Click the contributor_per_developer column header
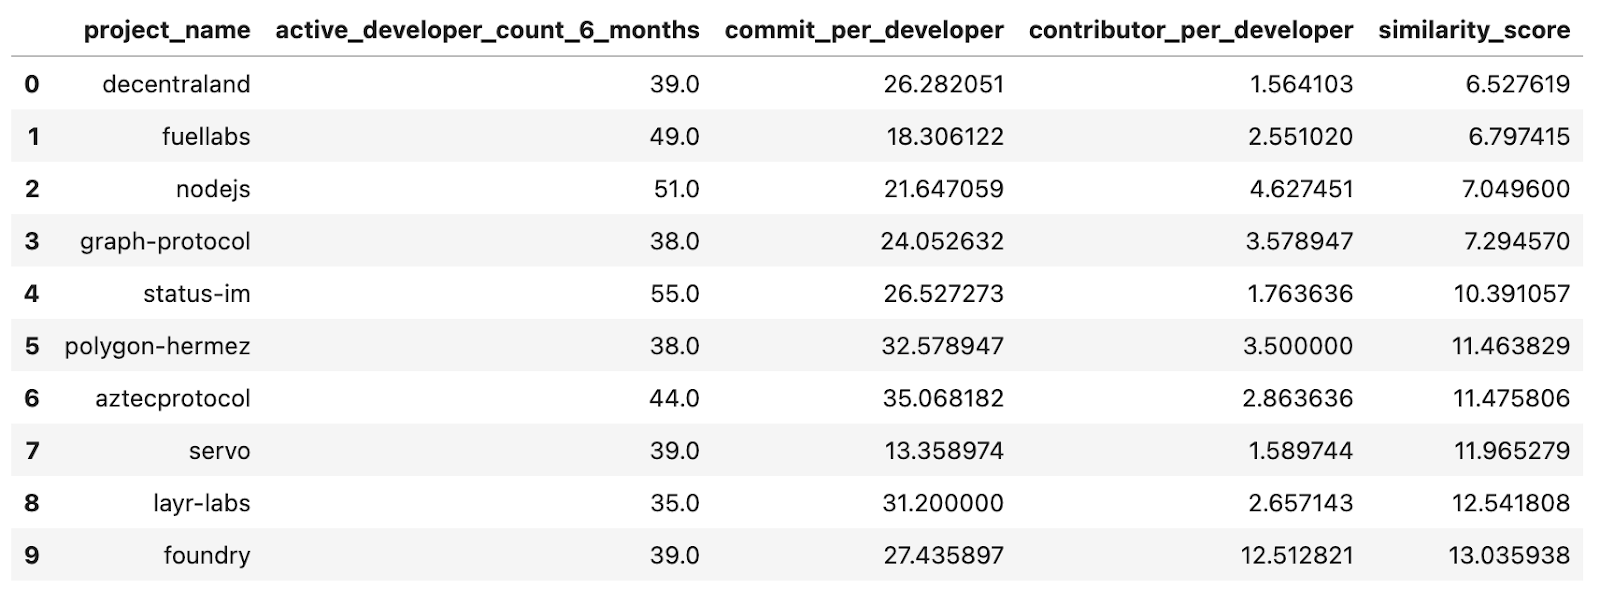The image size is (1600, 604). coord(1190,30)
